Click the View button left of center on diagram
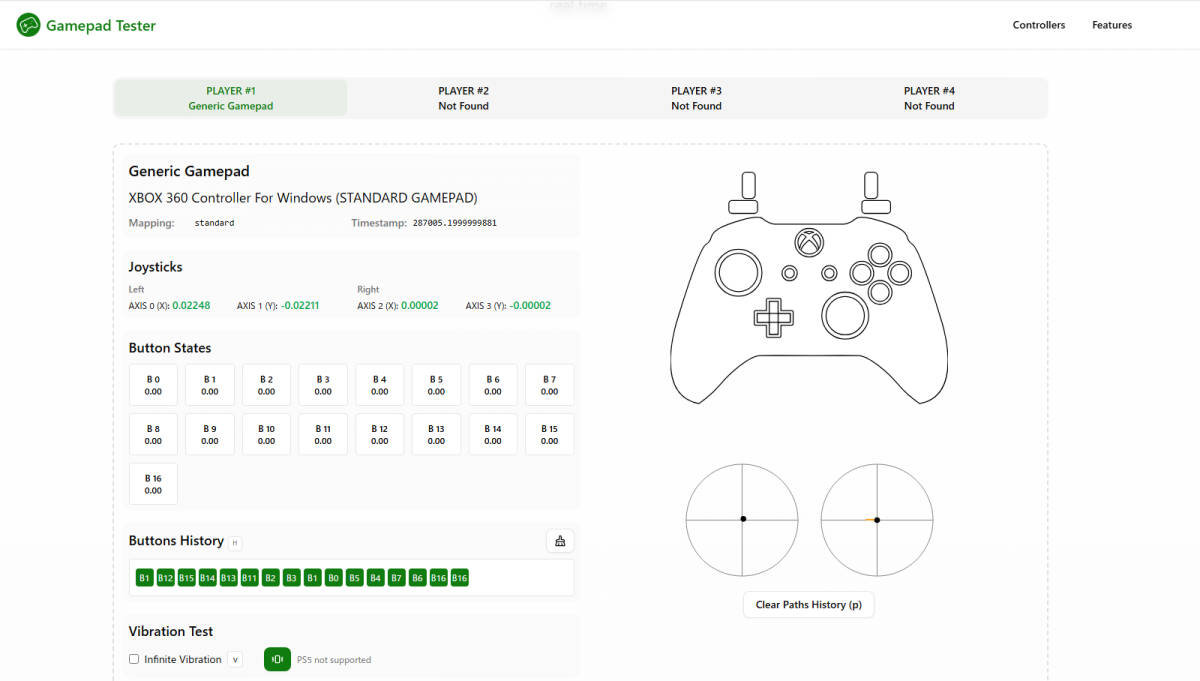The width and height of the screenshot is (1200, 681). 789,272
